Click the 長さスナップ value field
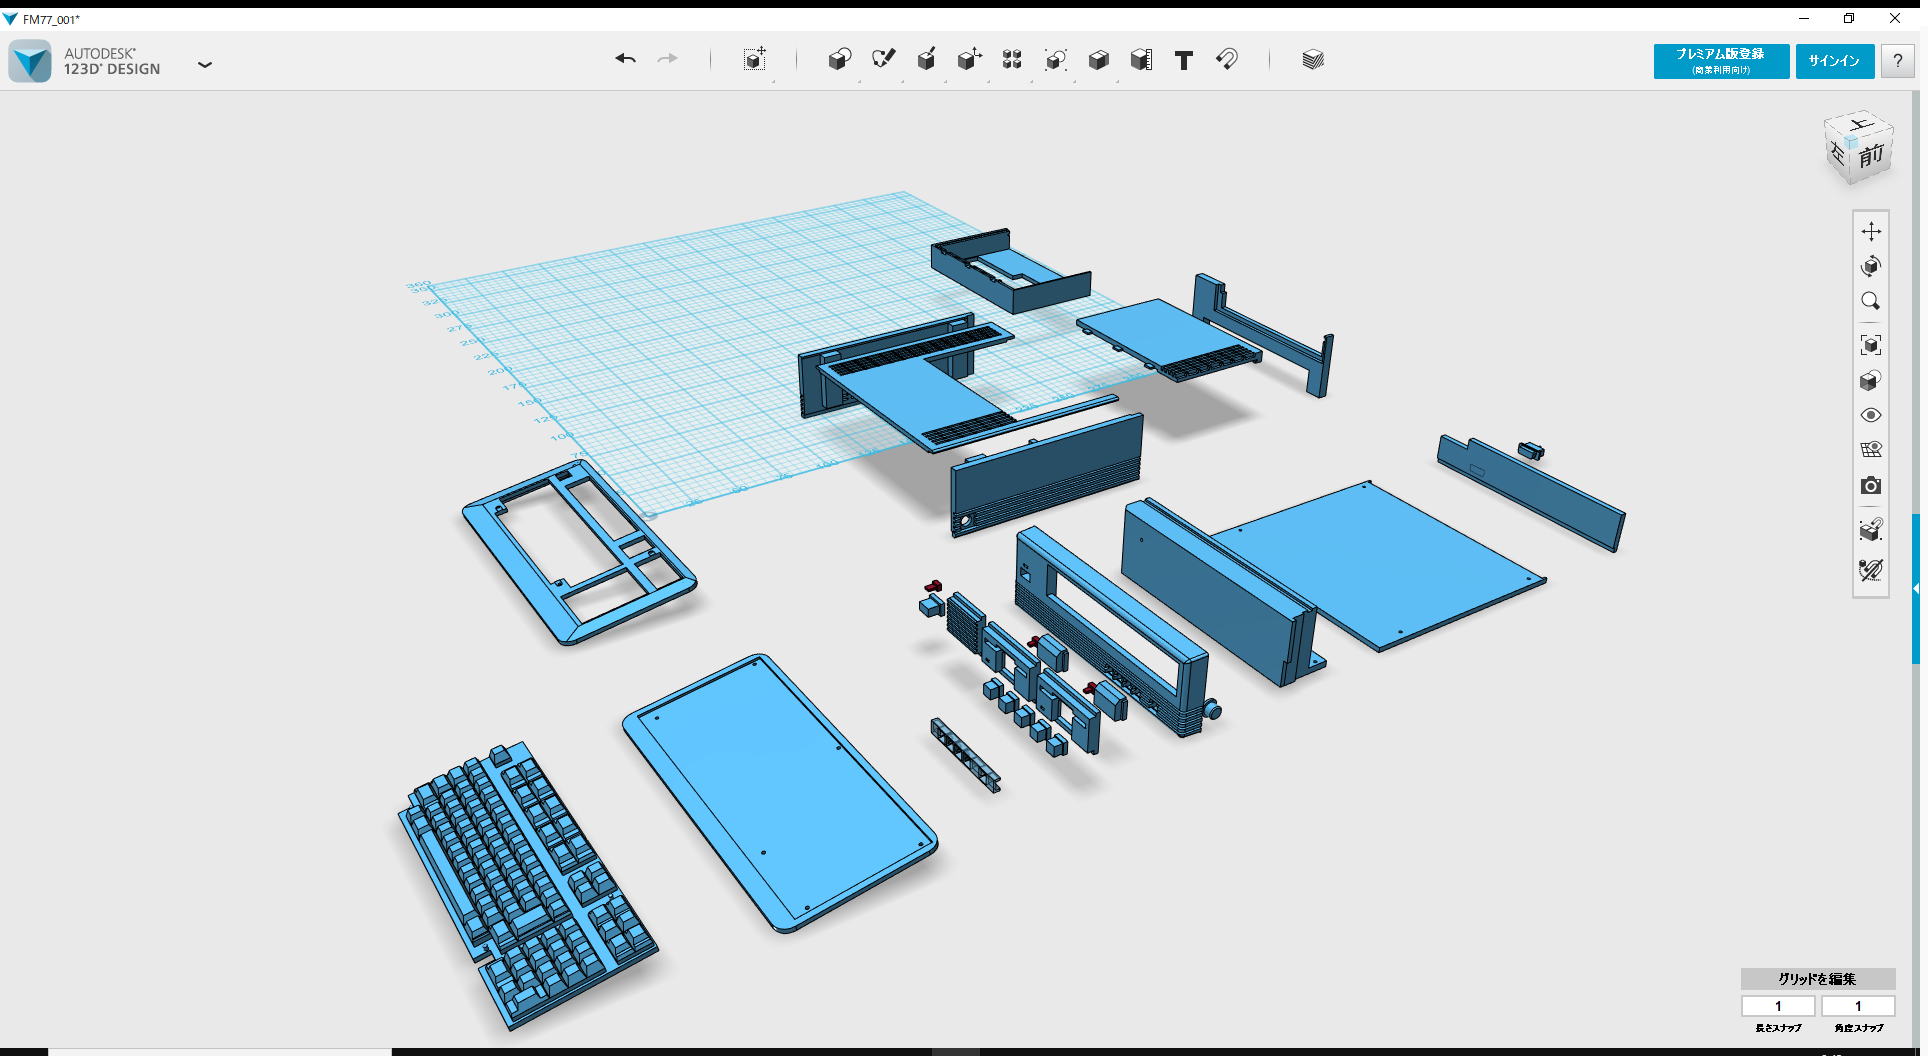 coord(1778,1006)
